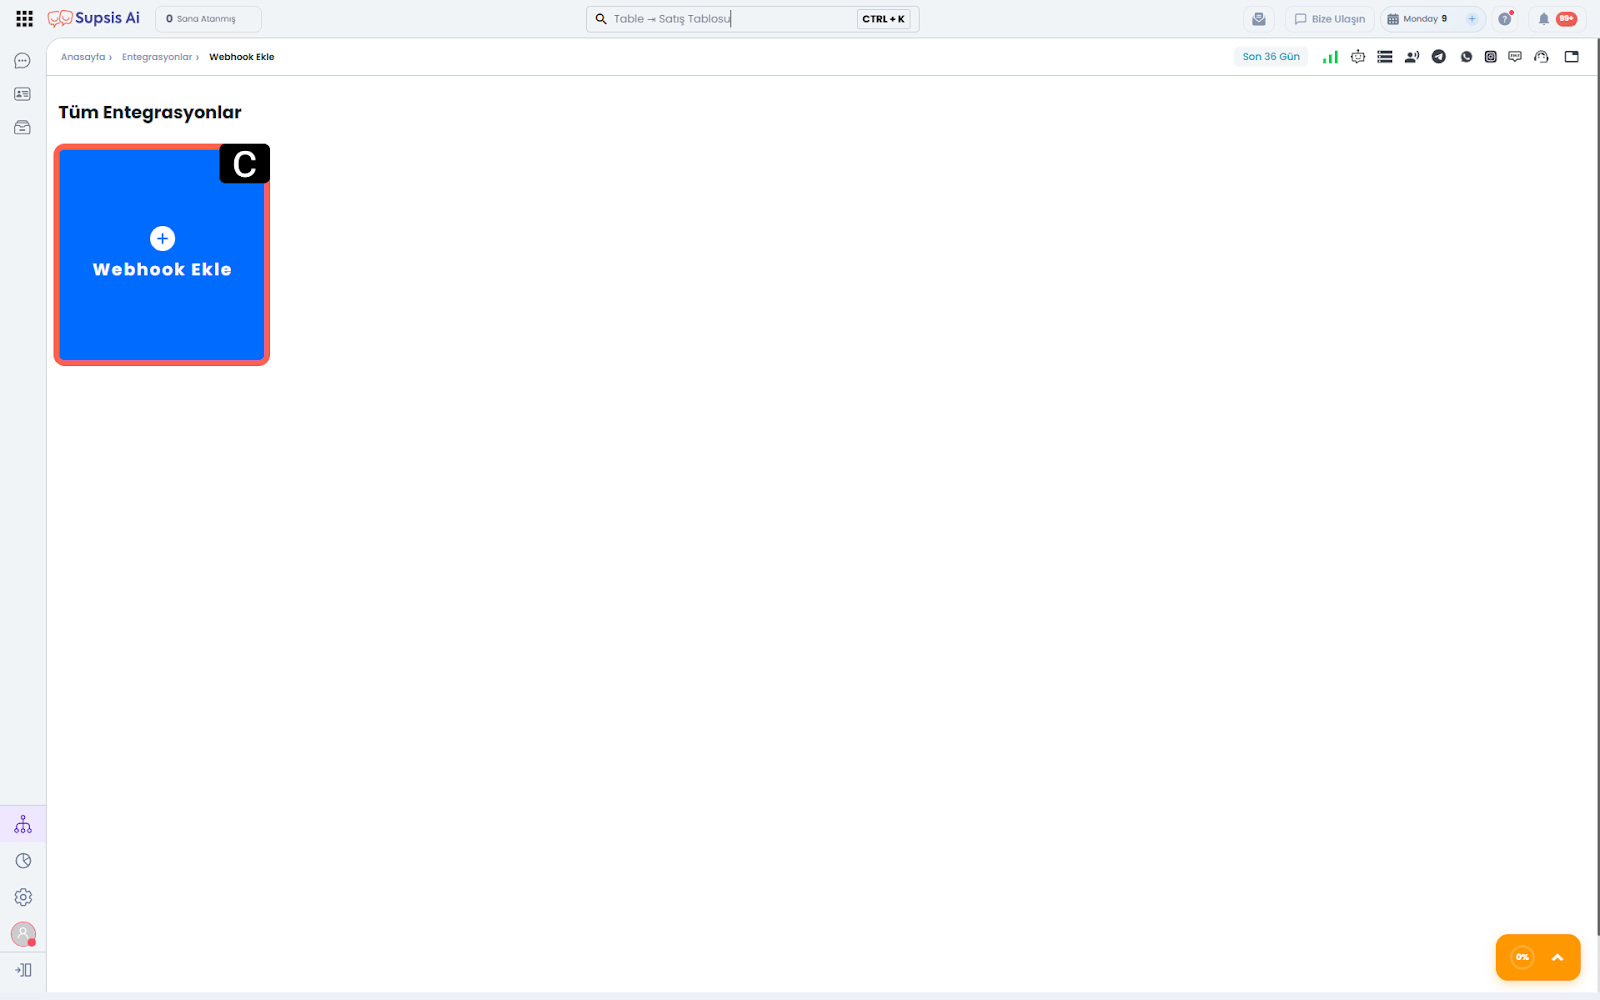Open the green signal bars statistics icon
Image resolution: width=1600 pixels, height=1000 pixels.
pyautogui.click(x=1330, y=57)
